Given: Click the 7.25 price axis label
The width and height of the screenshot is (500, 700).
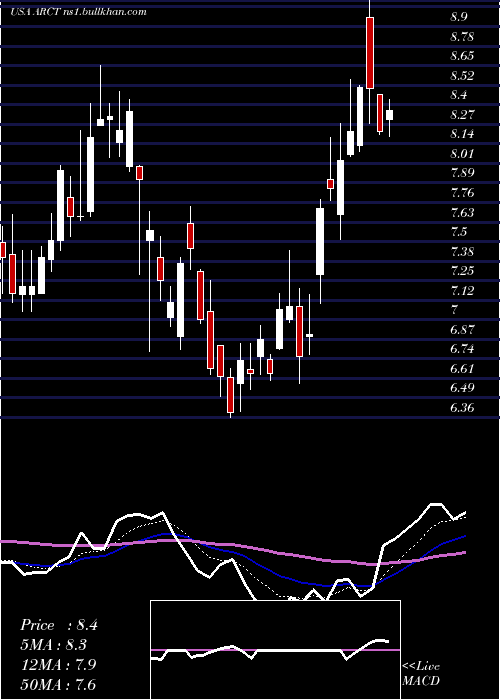Looking at the screenshot, I should point(462,271).
